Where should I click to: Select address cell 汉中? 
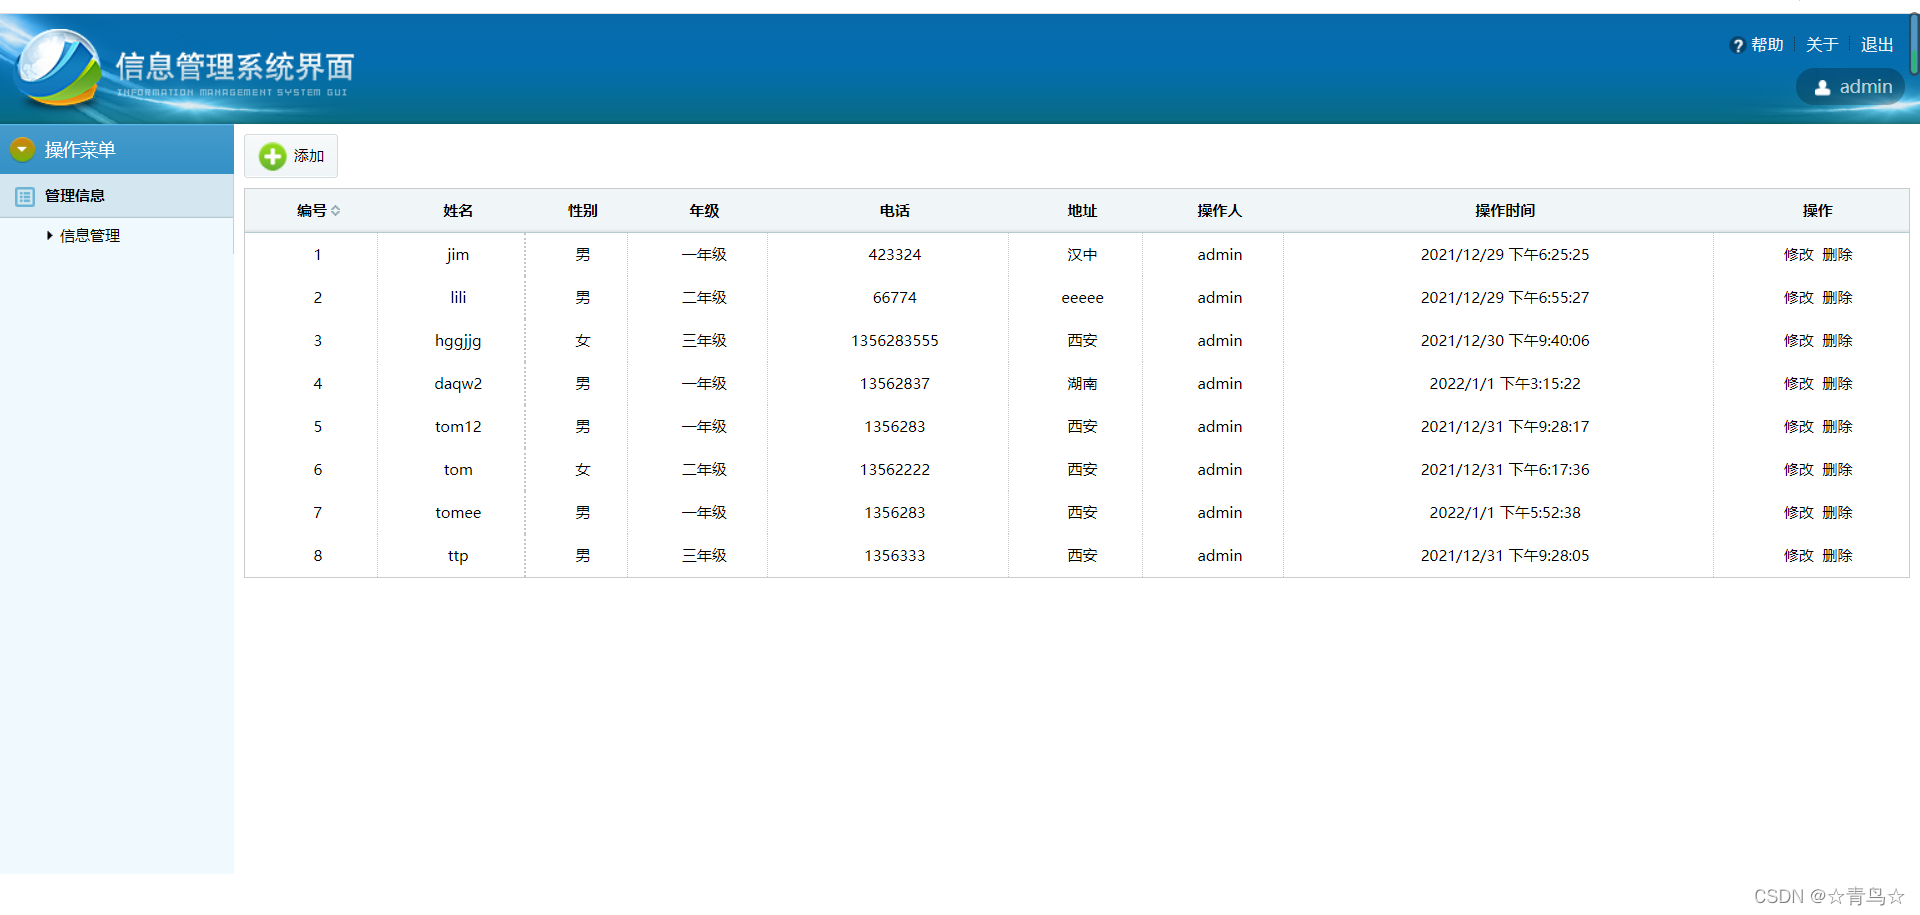coord(1082,255)
